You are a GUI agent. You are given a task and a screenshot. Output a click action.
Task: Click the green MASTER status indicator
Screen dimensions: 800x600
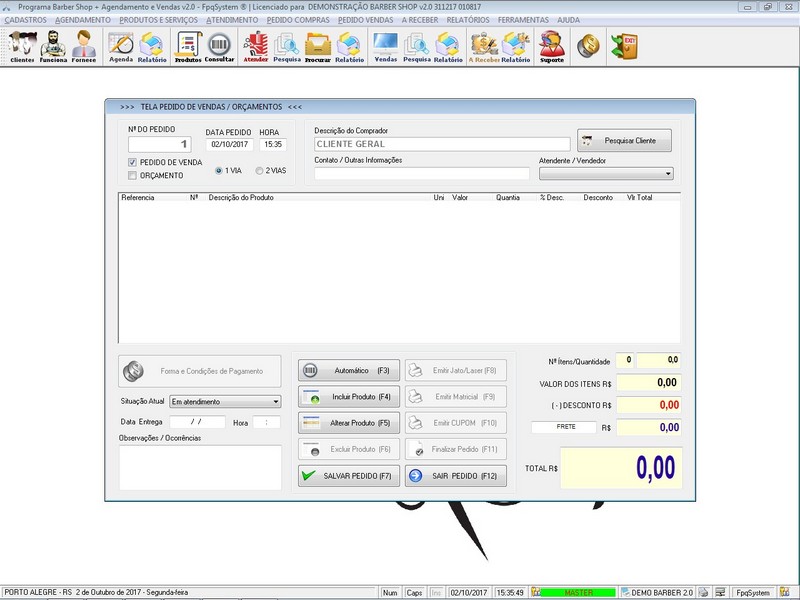578,592
